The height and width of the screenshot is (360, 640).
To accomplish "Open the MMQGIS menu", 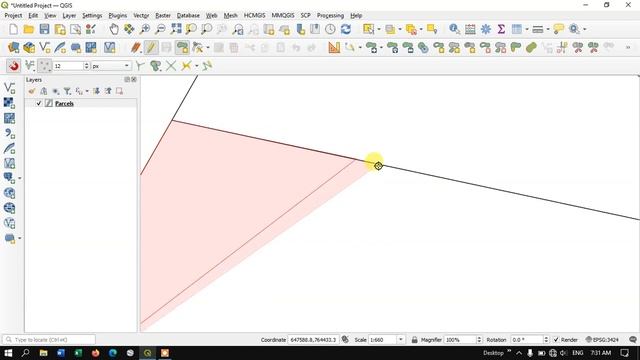I will [283, 16].
